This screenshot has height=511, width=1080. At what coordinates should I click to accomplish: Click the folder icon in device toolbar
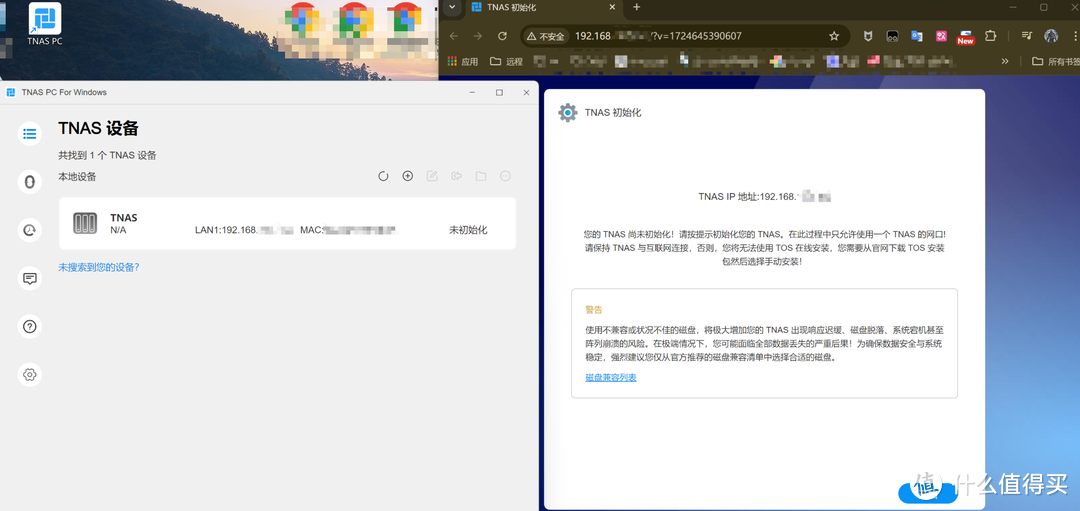click(x=481, y=176)
